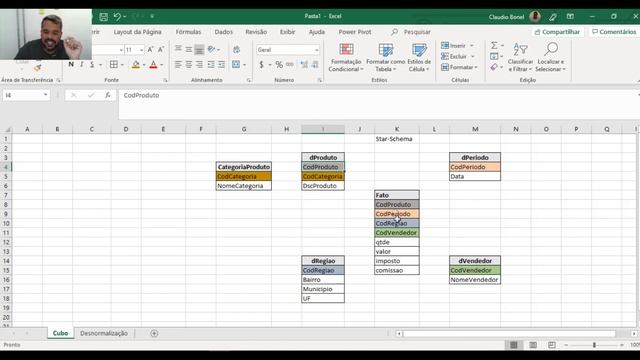
Task: Decrease indent
Action: (x=211, y=64)
